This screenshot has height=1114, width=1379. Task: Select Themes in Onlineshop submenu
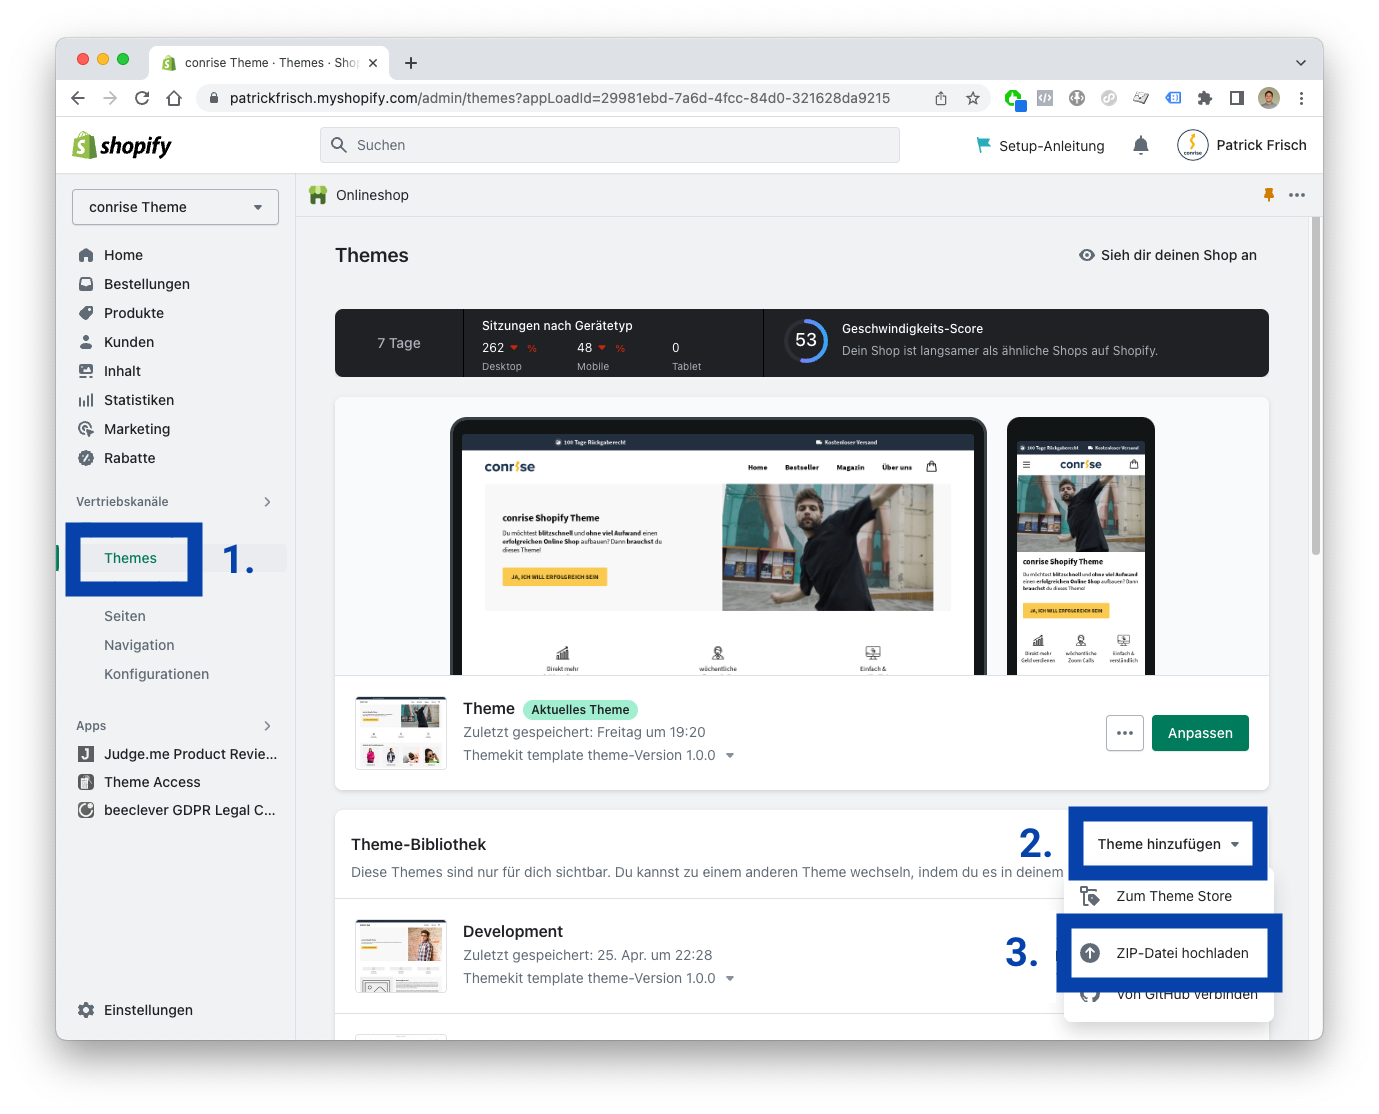[131, 558]
